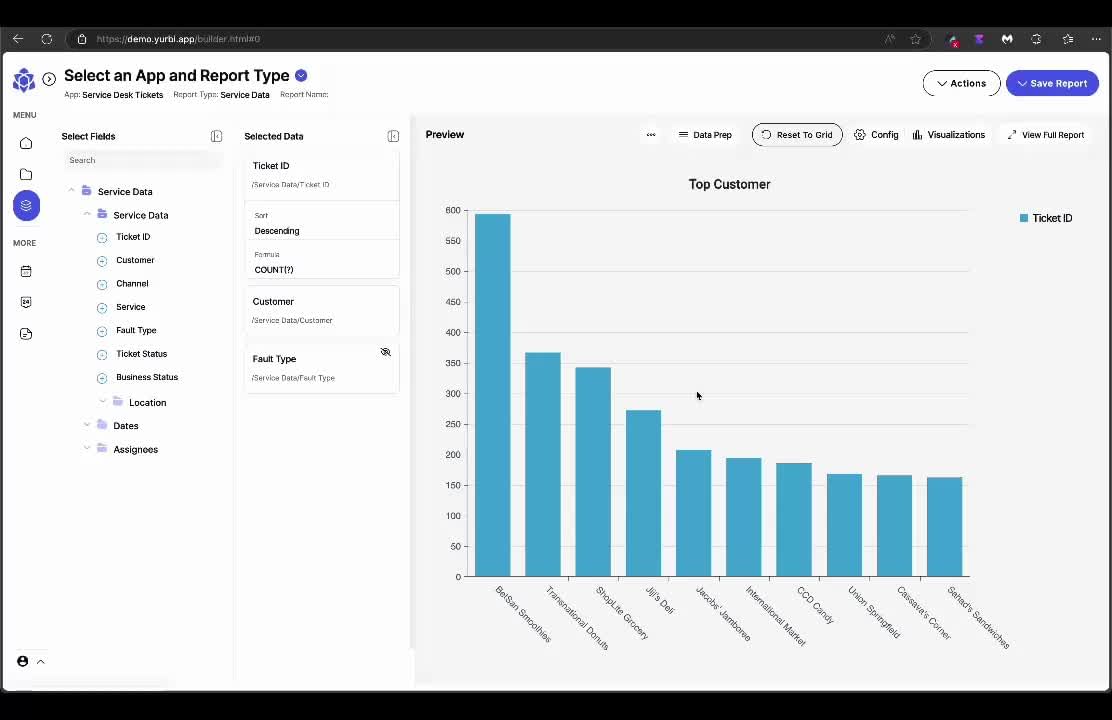This screenshot has width=1112, height=720.
Task: Toggle Ticket ID series in chart legend
Action: 1045,218
